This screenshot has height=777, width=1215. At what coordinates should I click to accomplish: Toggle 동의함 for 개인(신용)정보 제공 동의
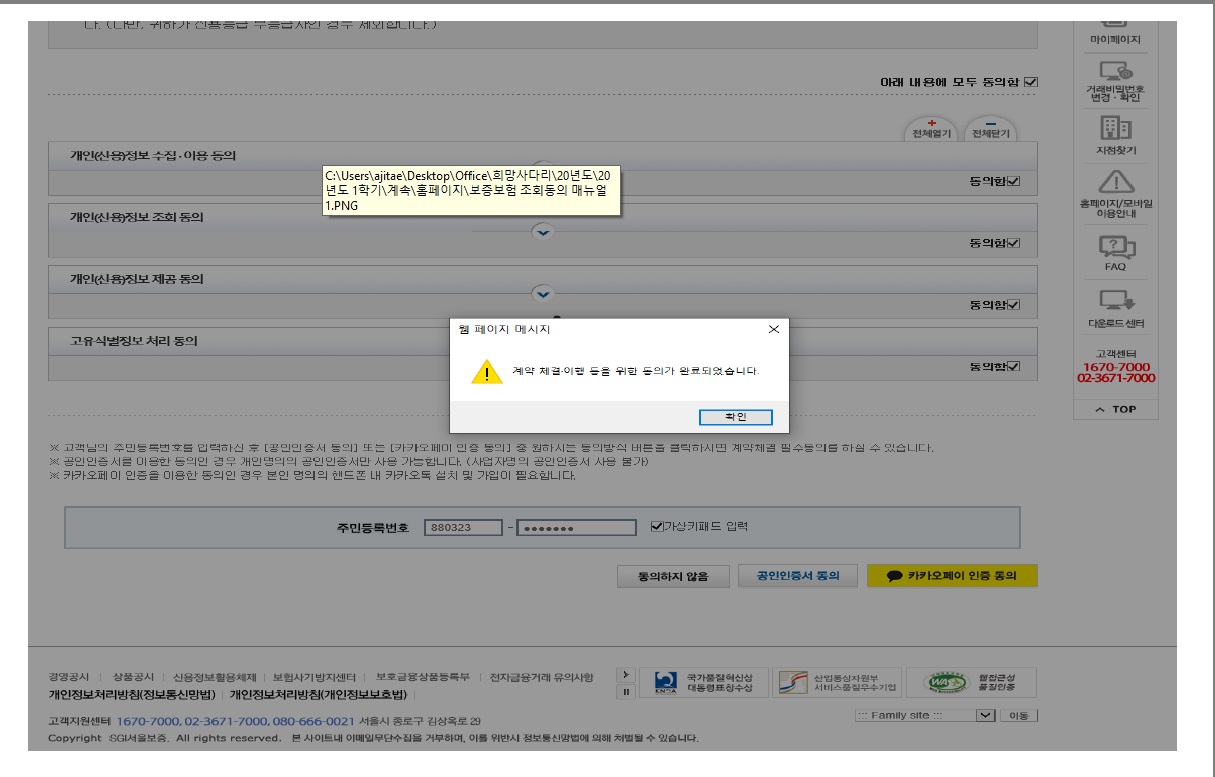(1014, 305)
